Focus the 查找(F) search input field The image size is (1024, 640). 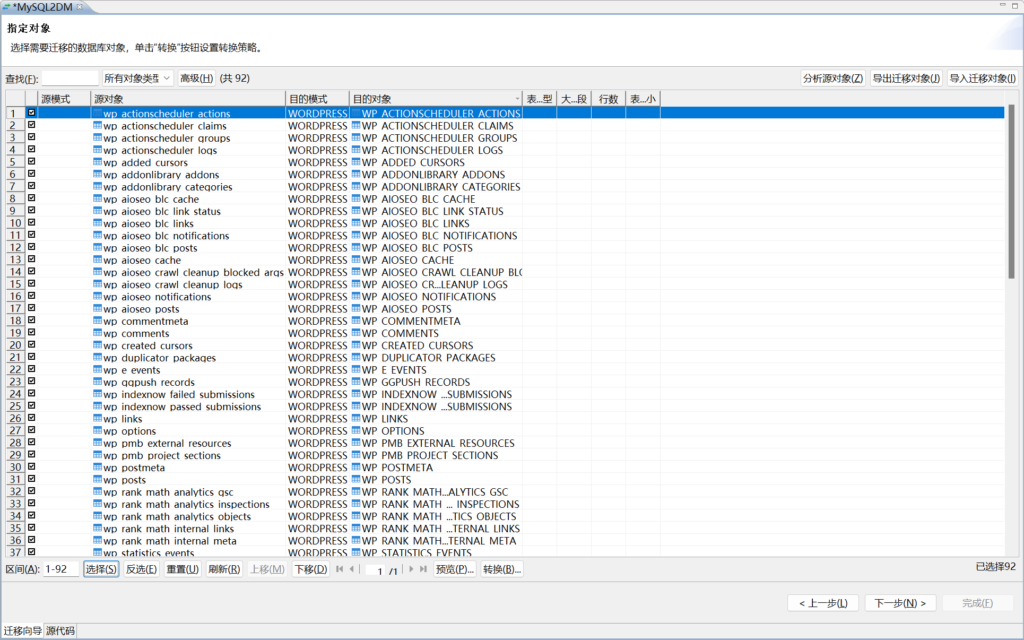point(70,78)
